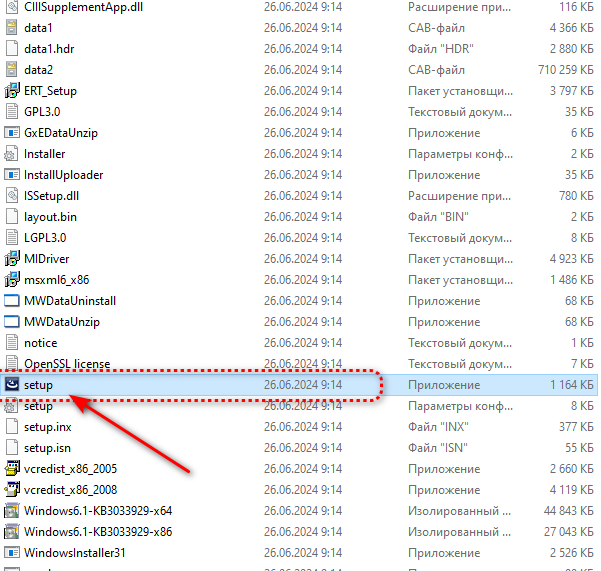Viewport: 601px width, 571px height.
Task: Click the GxEDataUnzip application icon
Action: point(12,132)
